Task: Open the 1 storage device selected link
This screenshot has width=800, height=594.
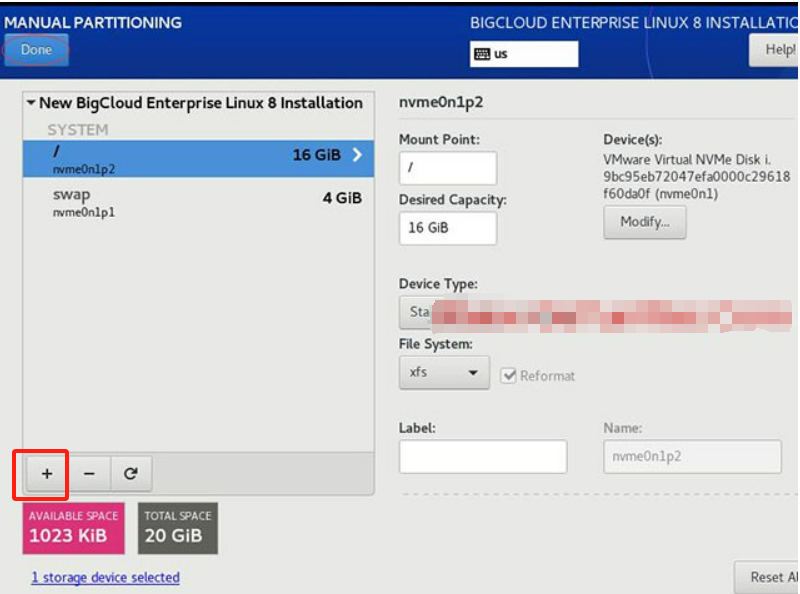Action: 106,577
